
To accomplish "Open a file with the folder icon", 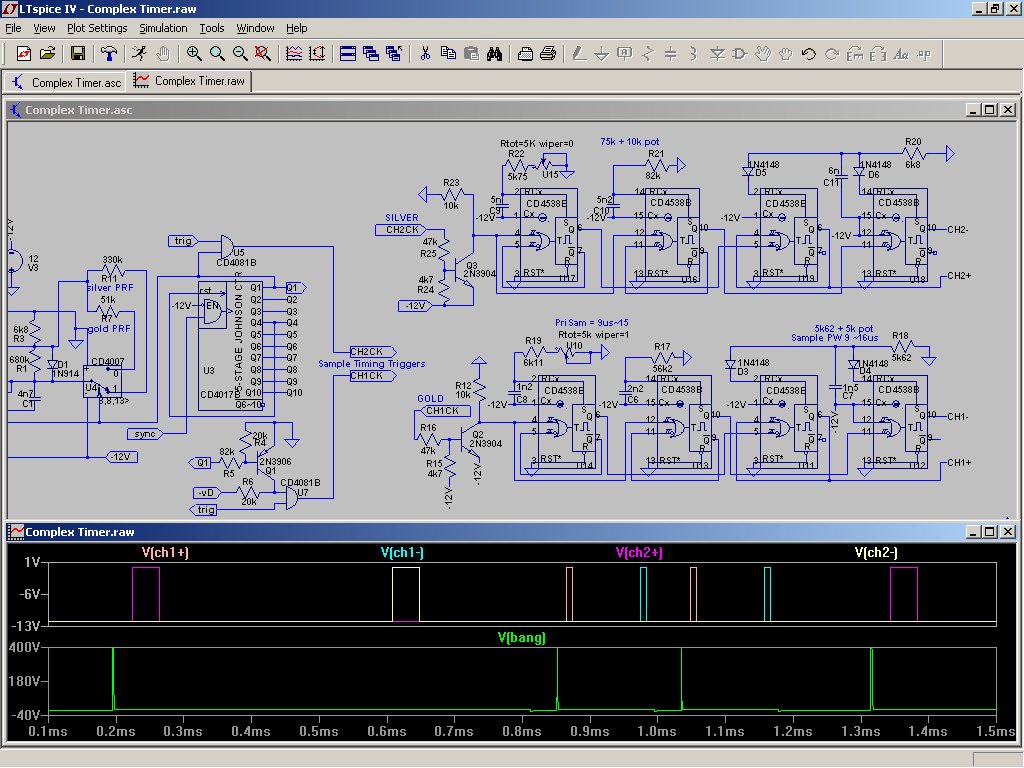I will 47,53.
